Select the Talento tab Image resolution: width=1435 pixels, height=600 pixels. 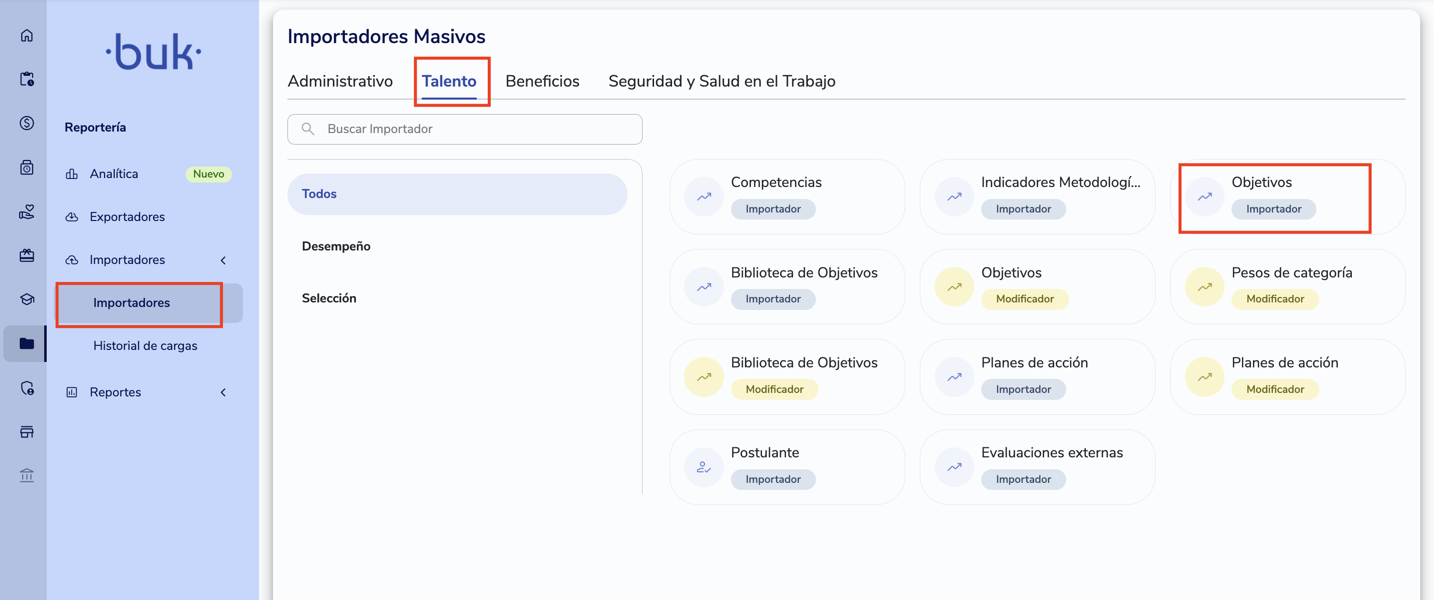[449, 81]
